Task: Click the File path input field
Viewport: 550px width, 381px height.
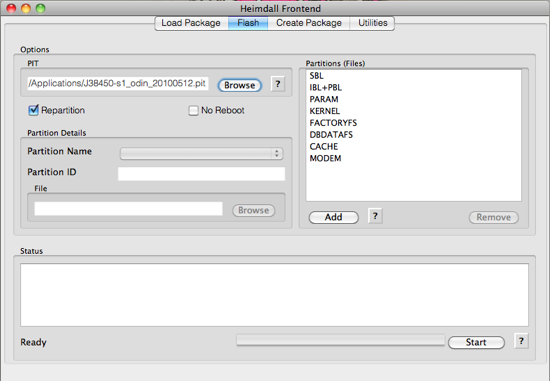Action: (x=128, y=209)
